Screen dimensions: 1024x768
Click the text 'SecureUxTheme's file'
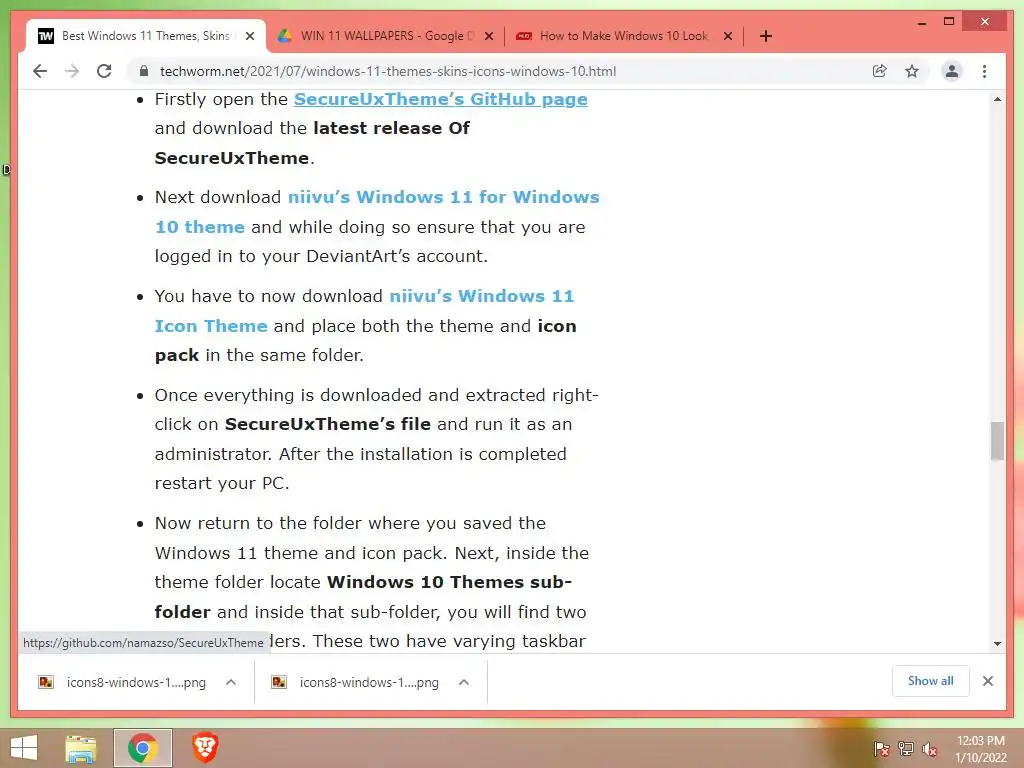(x=328, y=424)
